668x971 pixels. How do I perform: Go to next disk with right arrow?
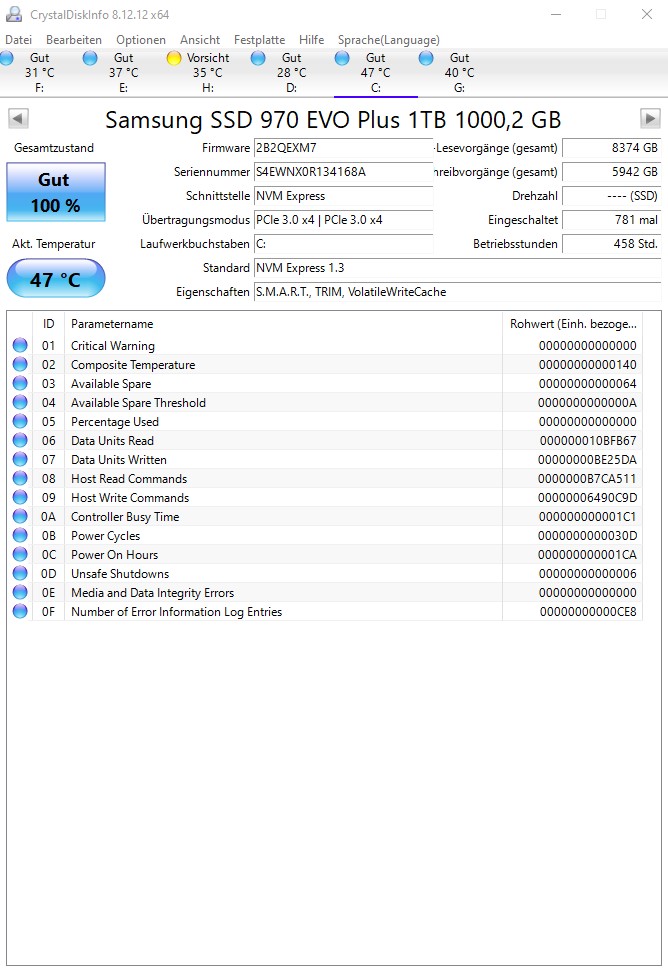[x=650, y=118]
